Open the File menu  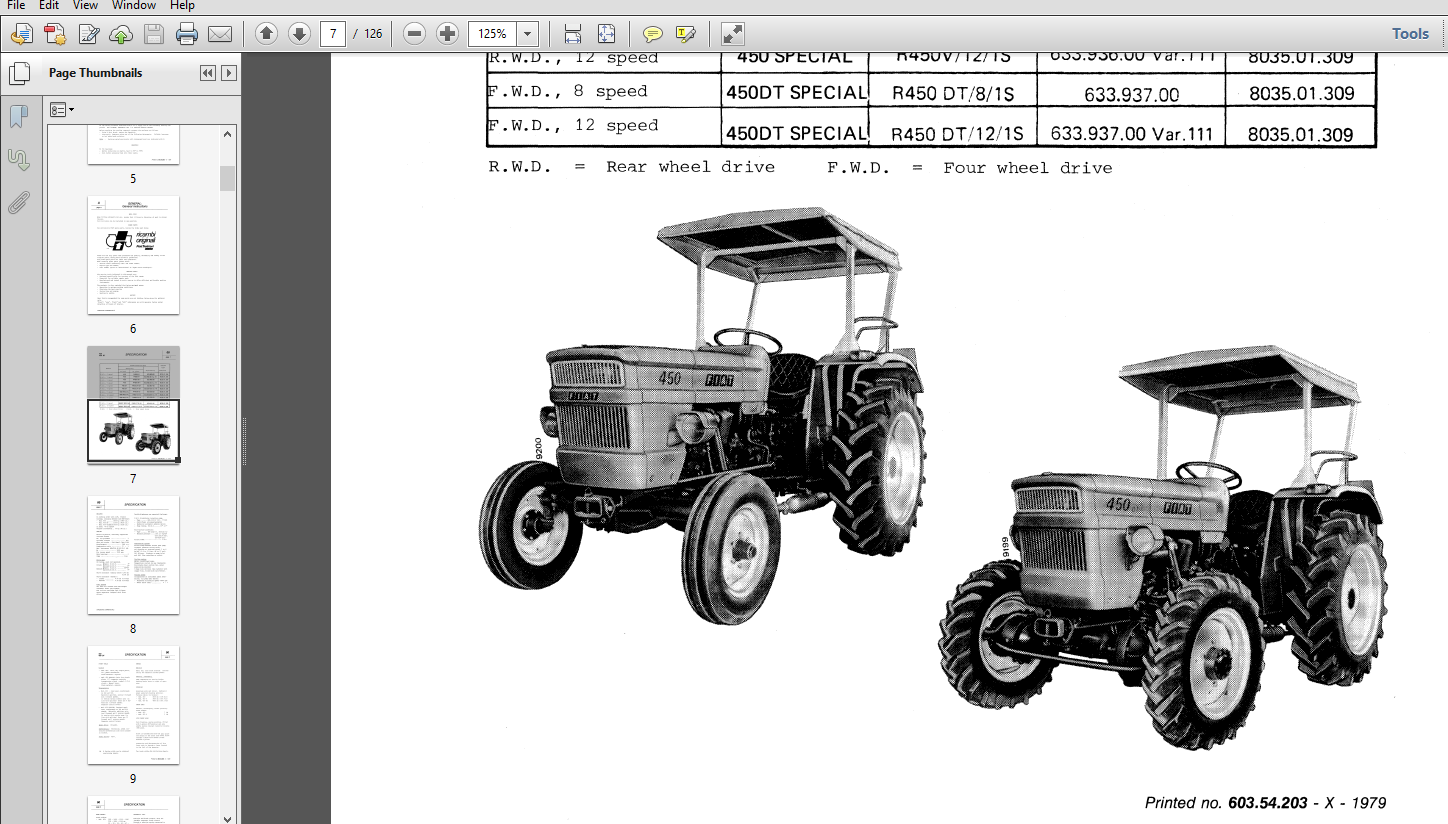(x=16, y=5)
